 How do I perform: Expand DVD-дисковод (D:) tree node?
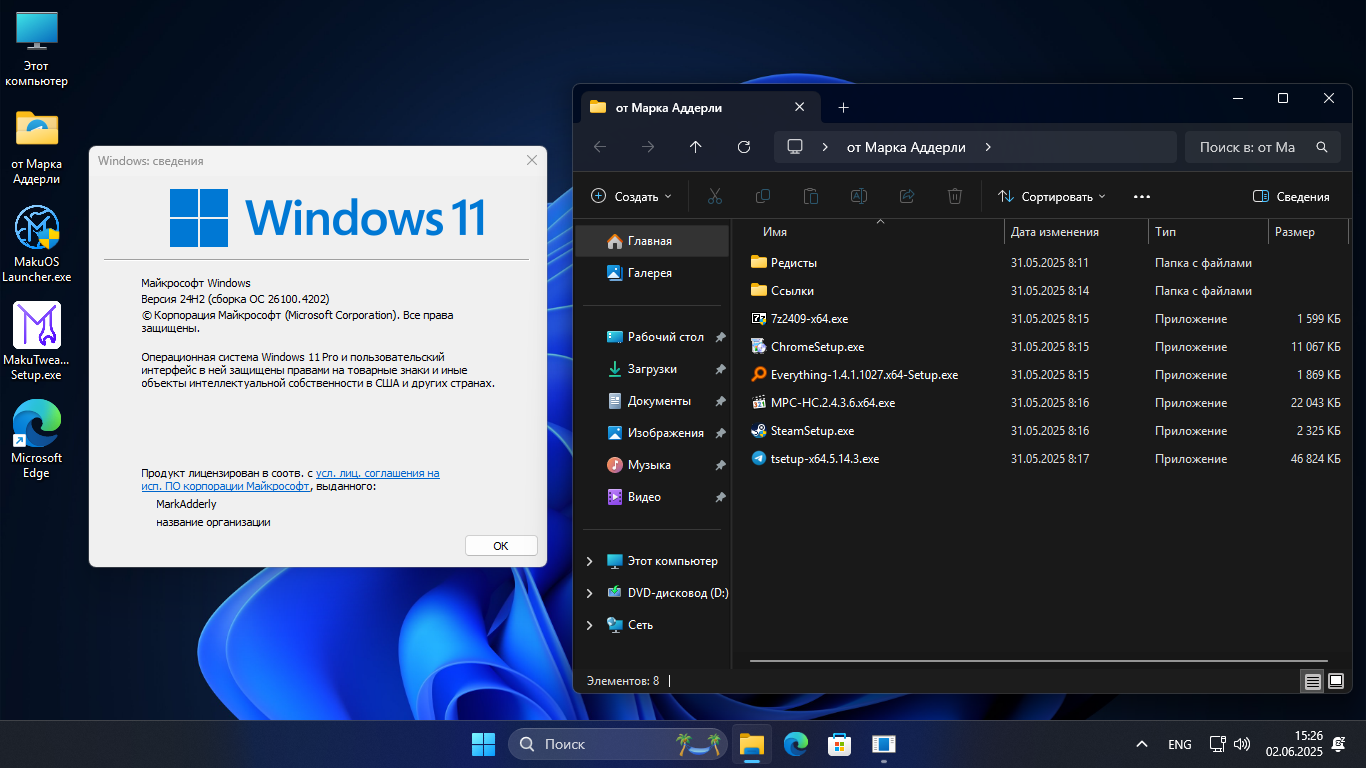[589, 593]
